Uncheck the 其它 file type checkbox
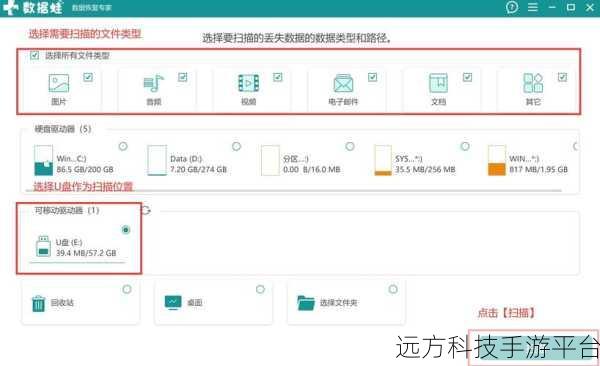The image size is (600, 366). pos(562,77)
